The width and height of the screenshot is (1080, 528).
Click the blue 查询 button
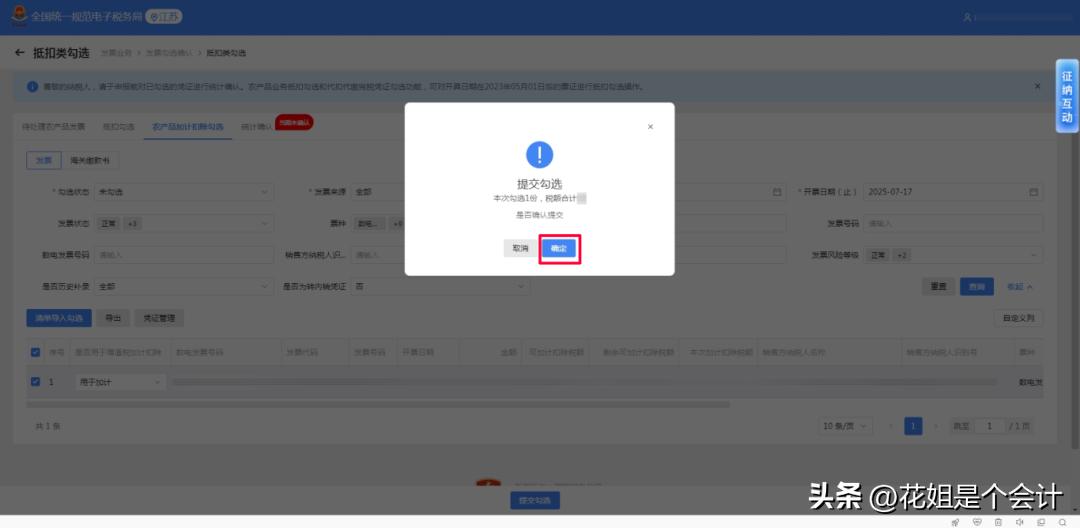pyautogui.click(x=977, y=287)
